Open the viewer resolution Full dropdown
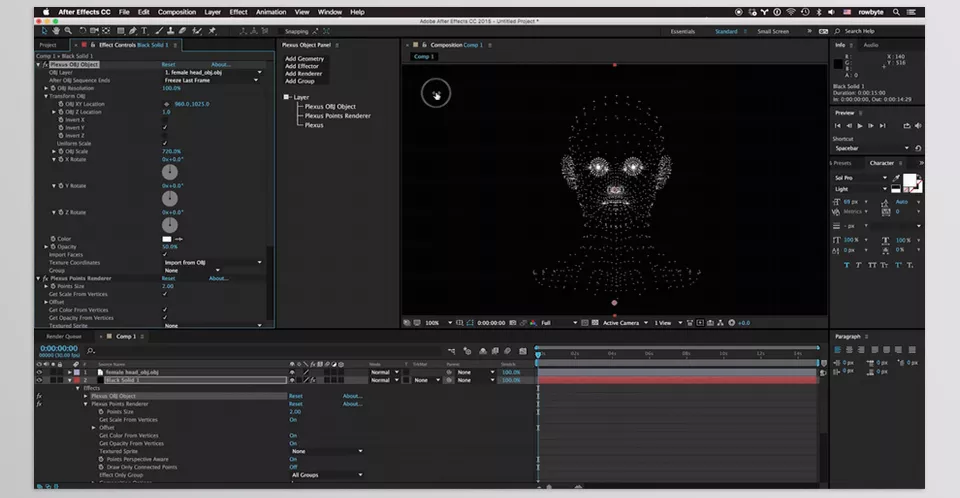 point(559,323)
